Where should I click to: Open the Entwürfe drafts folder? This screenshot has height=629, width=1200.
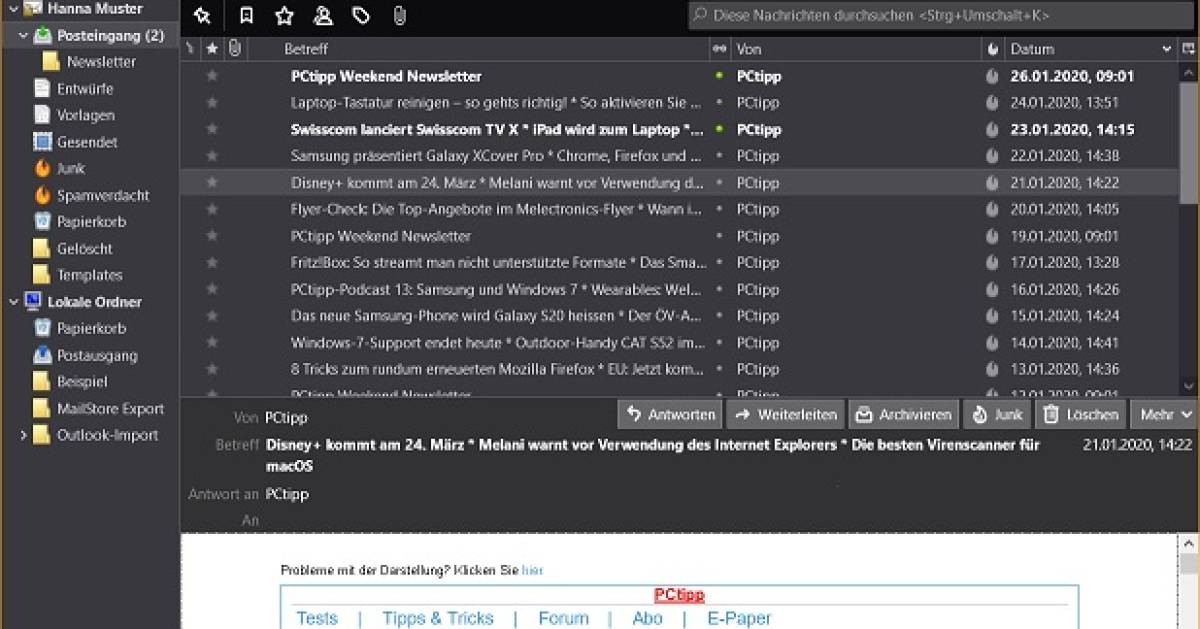point(85,88)
